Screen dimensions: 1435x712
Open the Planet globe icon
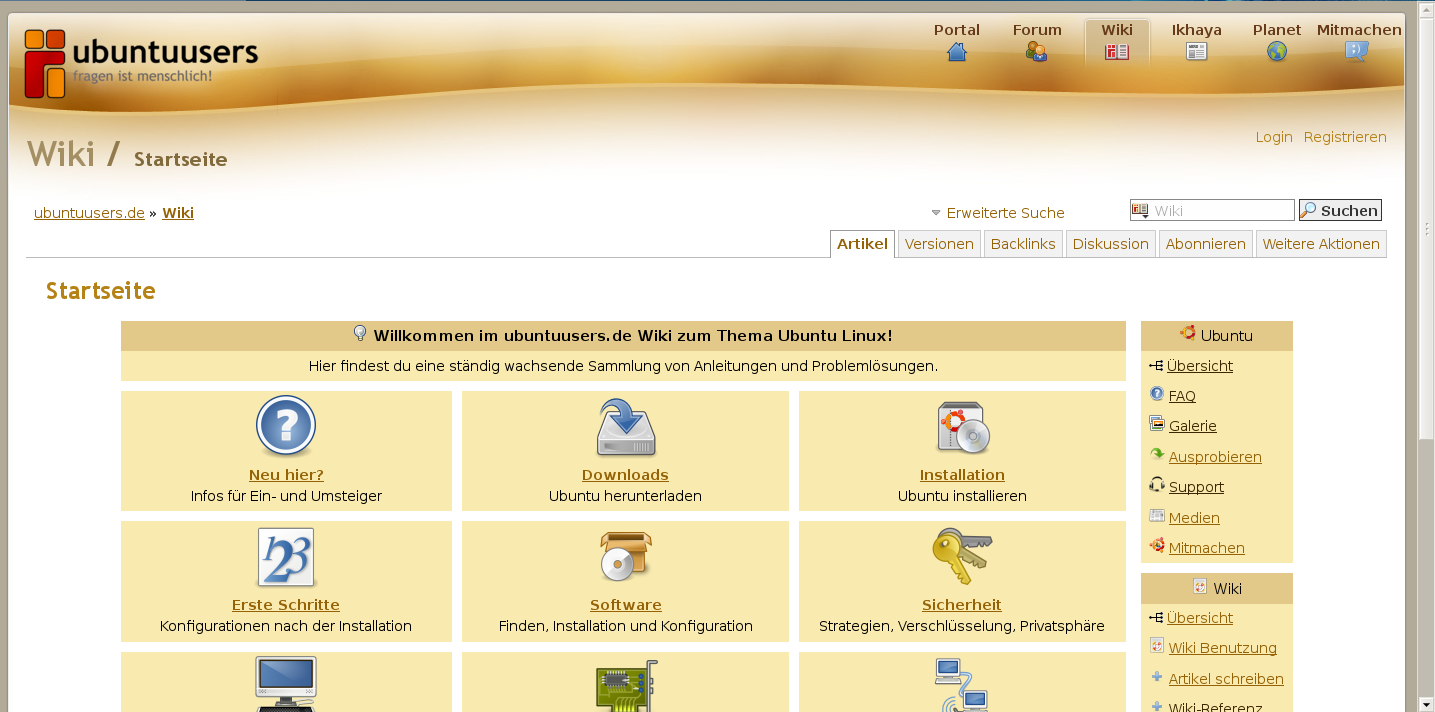(1277, 52)
